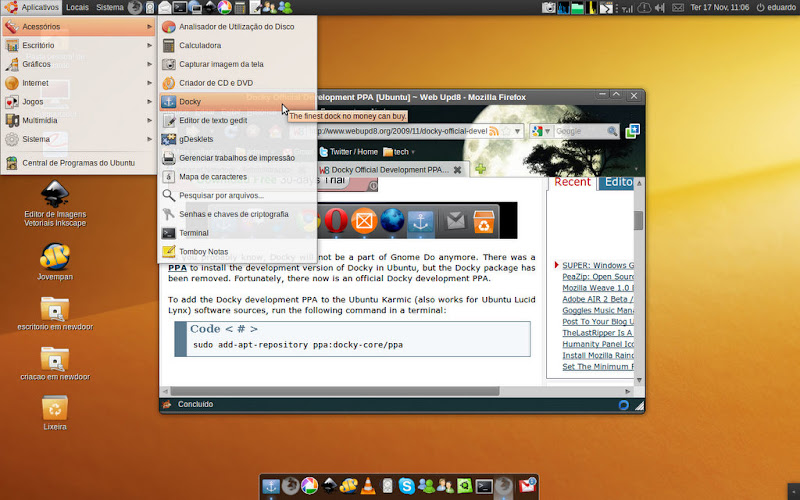800x500 pixels.
Task: Launch Docky from the Acessórios submenu
Action: click(237, 102)
